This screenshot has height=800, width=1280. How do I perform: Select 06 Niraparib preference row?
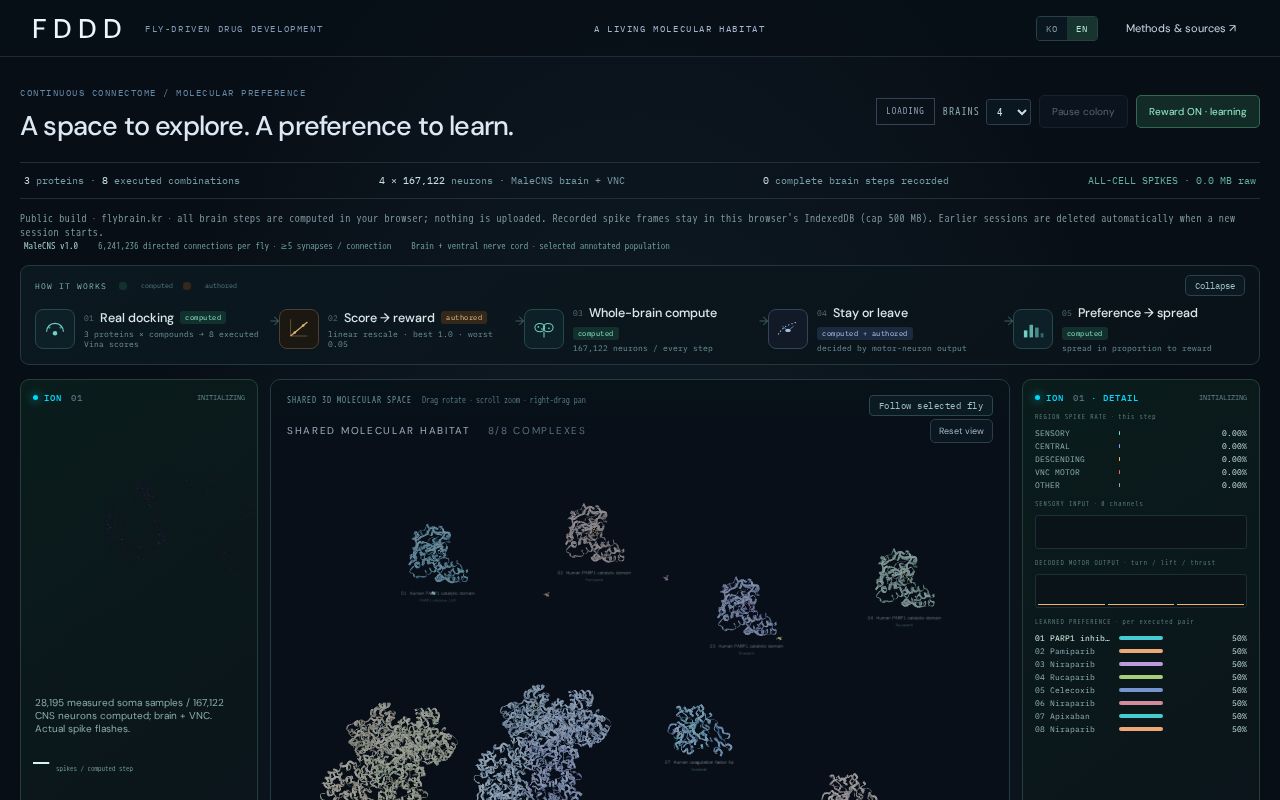click(x=1141, y=703)
